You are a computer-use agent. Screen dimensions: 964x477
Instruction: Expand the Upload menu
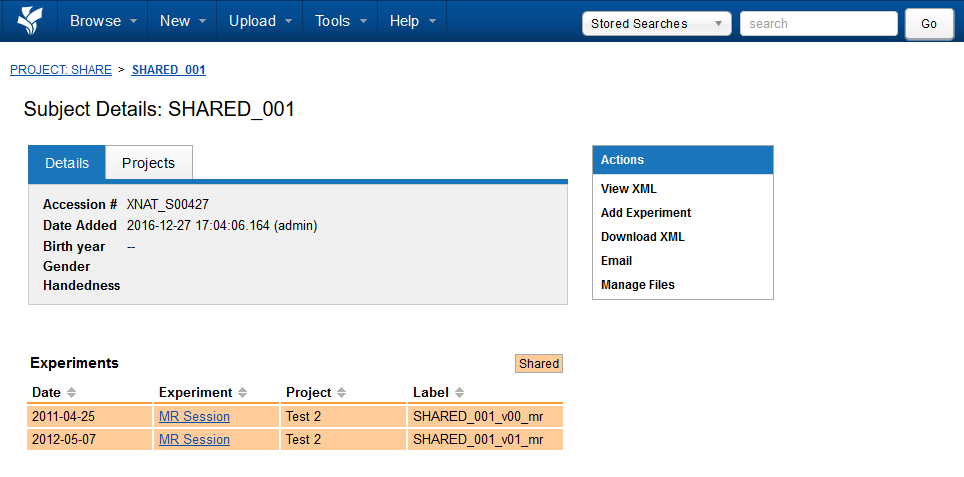tap(259, 21)
